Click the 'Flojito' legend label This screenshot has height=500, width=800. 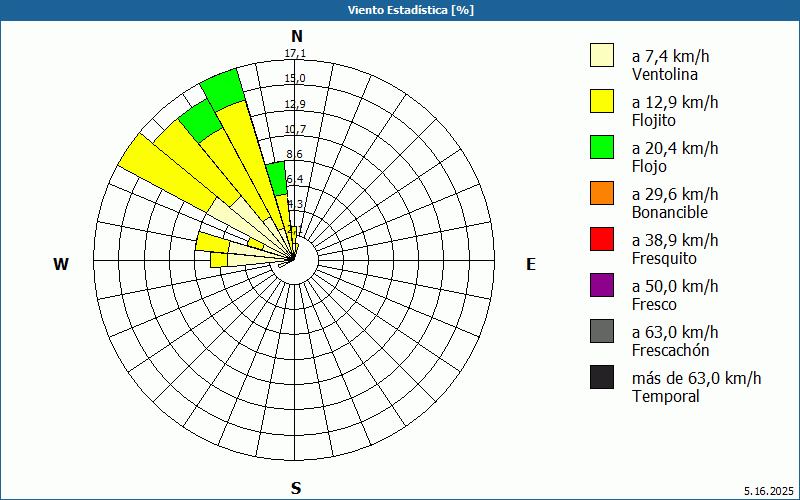[654, 121]
